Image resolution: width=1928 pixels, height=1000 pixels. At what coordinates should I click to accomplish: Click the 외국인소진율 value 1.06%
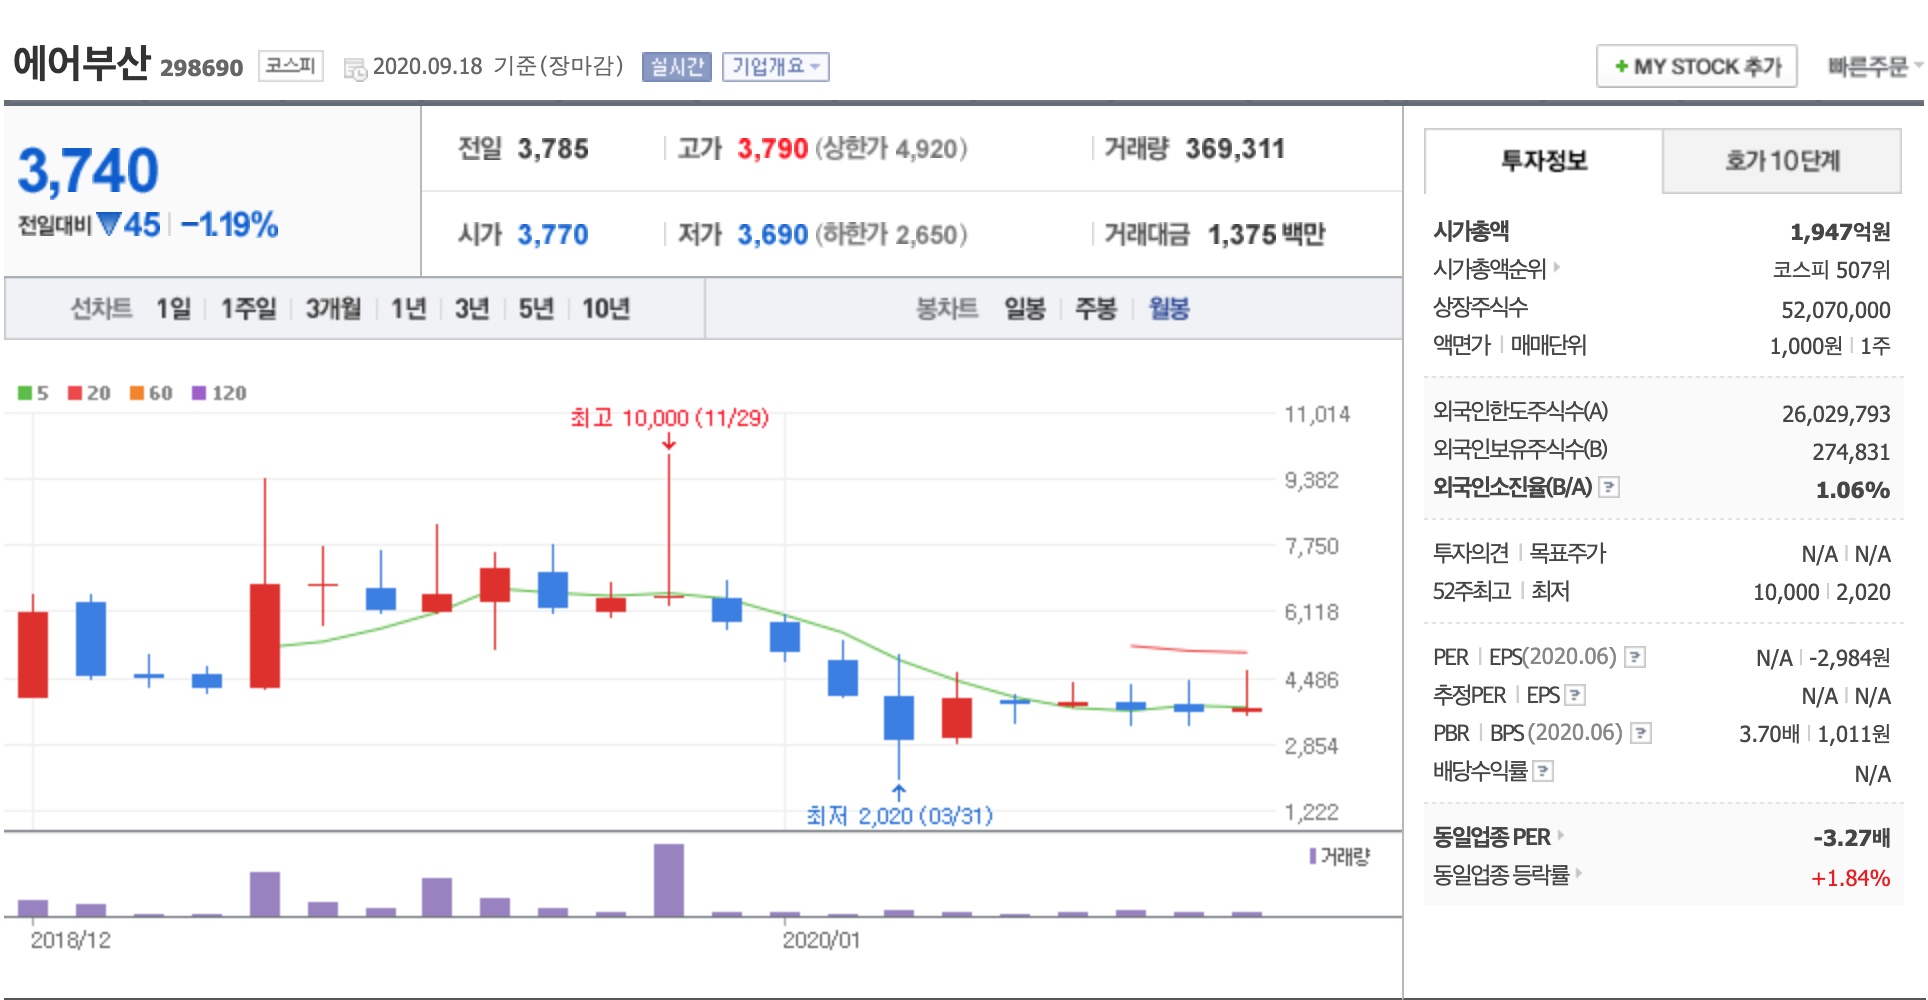1853,490
